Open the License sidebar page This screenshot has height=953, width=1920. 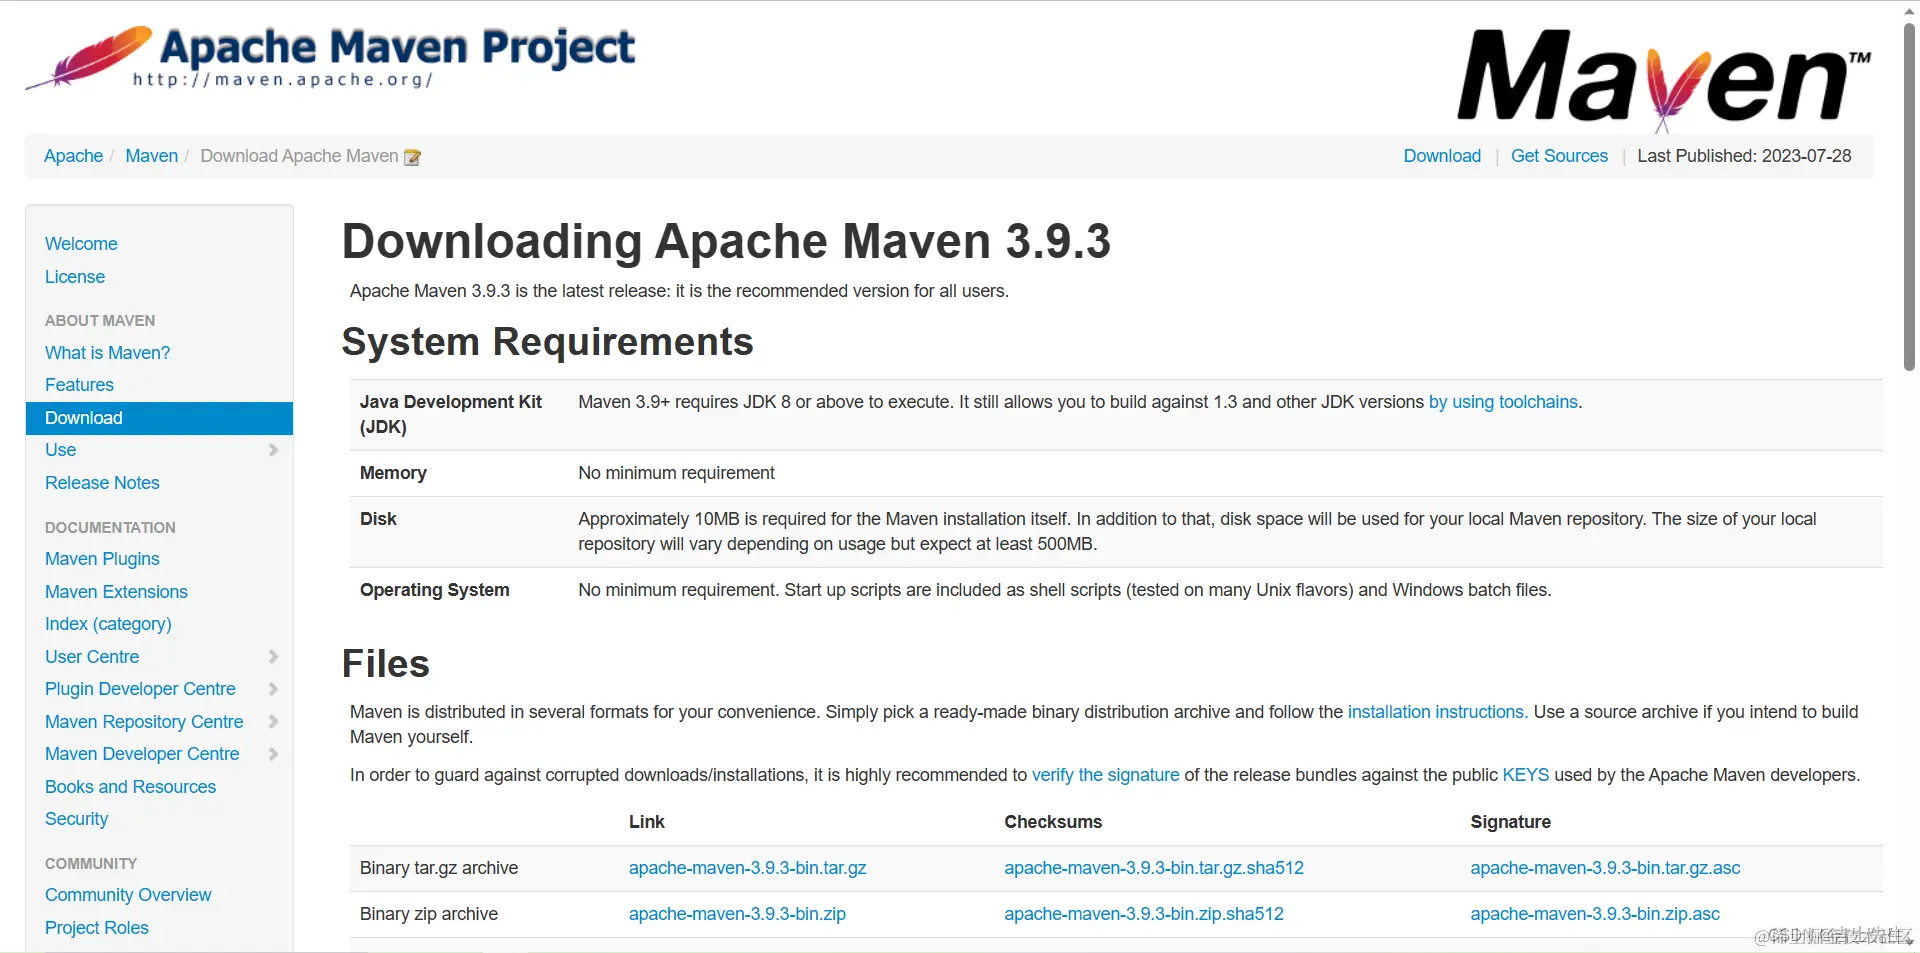75,277
